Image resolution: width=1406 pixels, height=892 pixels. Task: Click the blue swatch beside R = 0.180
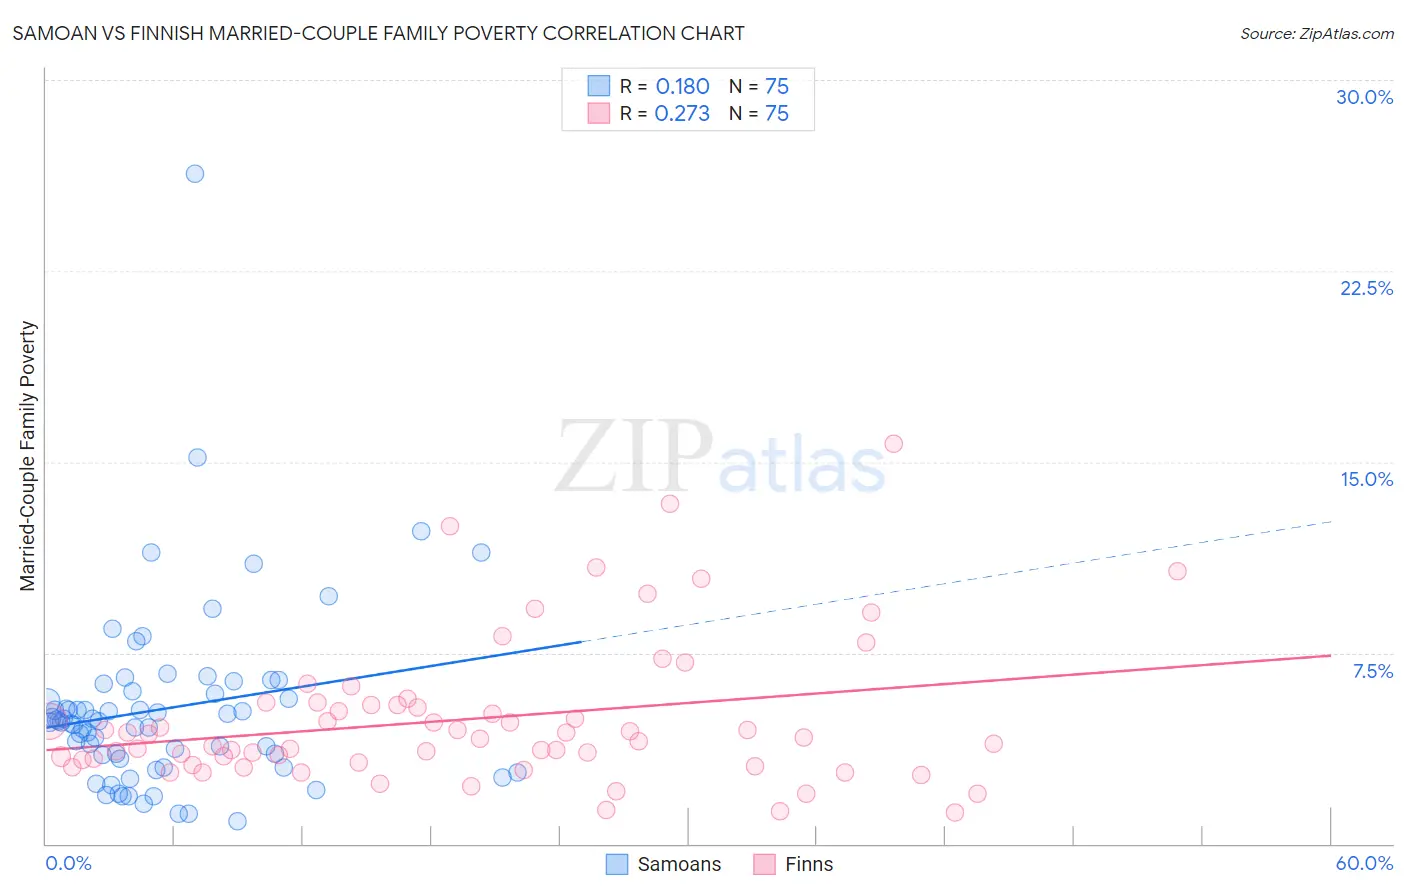point(599,85)
